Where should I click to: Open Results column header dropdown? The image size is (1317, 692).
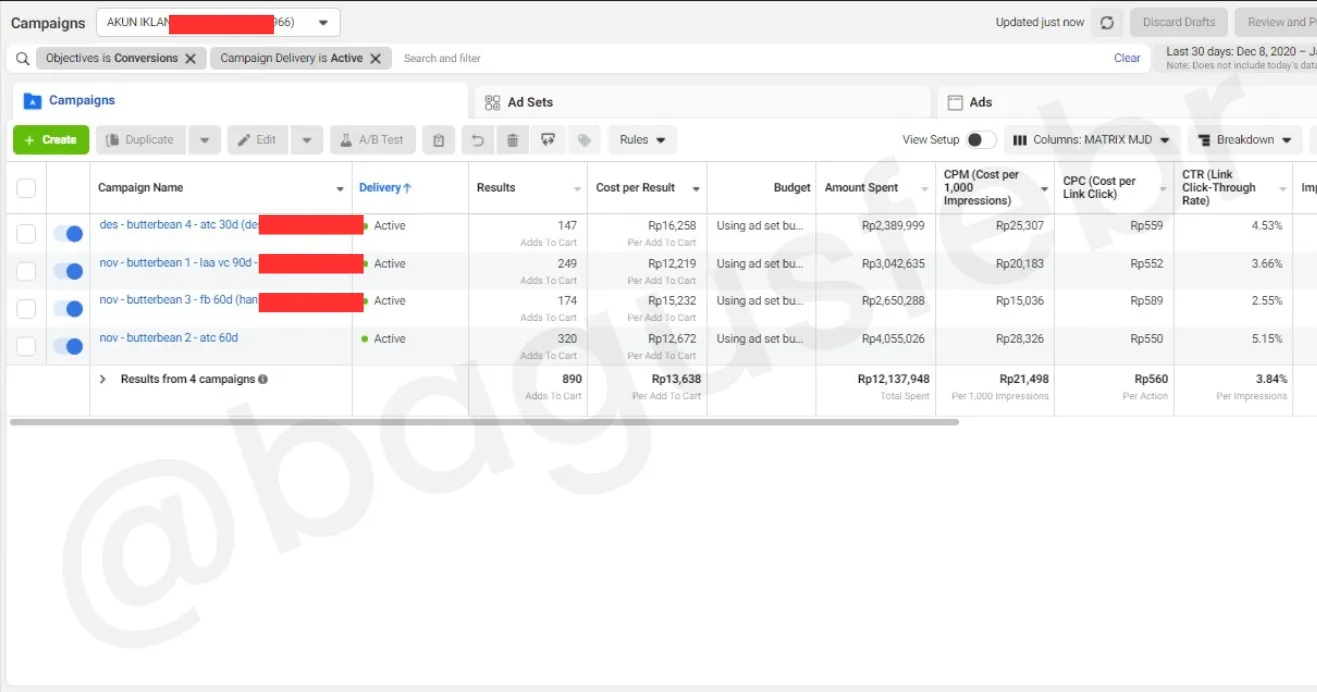[x=577, y=189]
